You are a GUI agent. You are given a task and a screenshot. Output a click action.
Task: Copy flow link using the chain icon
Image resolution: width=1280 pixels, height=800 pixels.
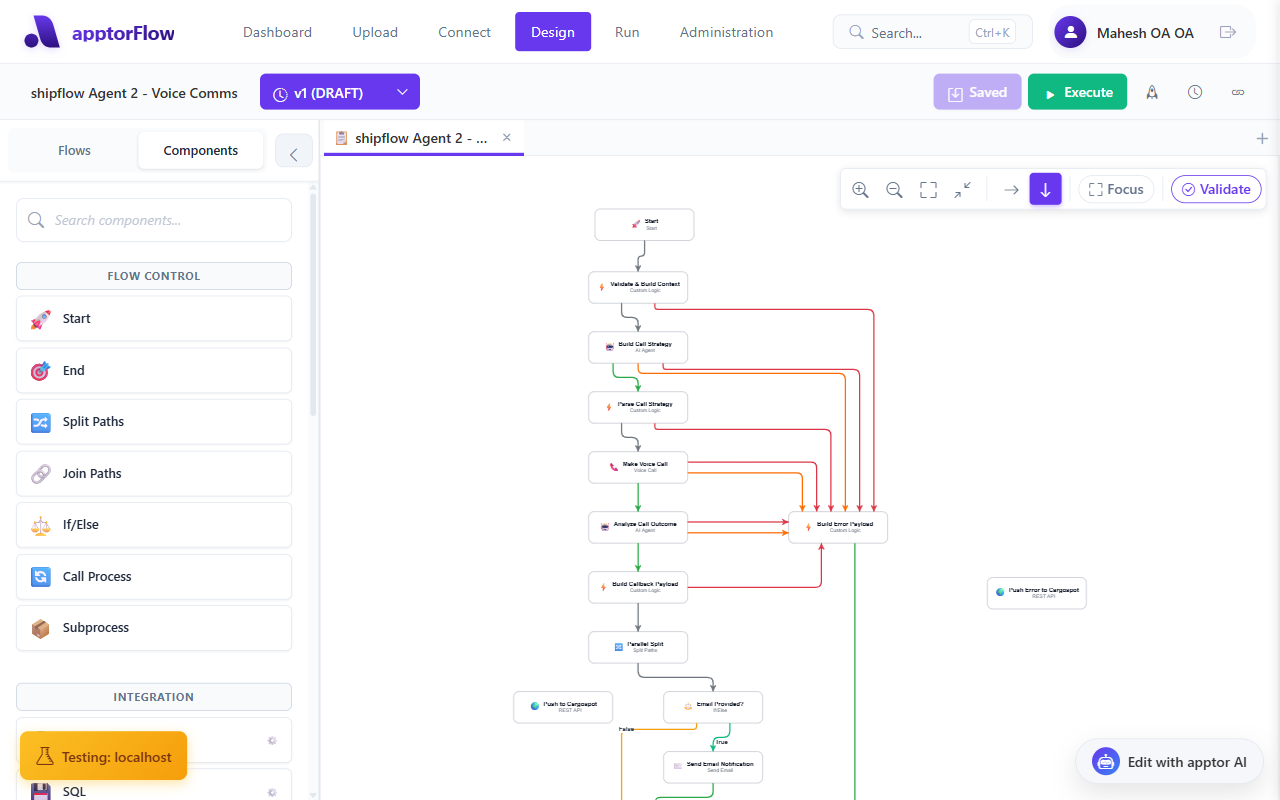pos(1237,91)
